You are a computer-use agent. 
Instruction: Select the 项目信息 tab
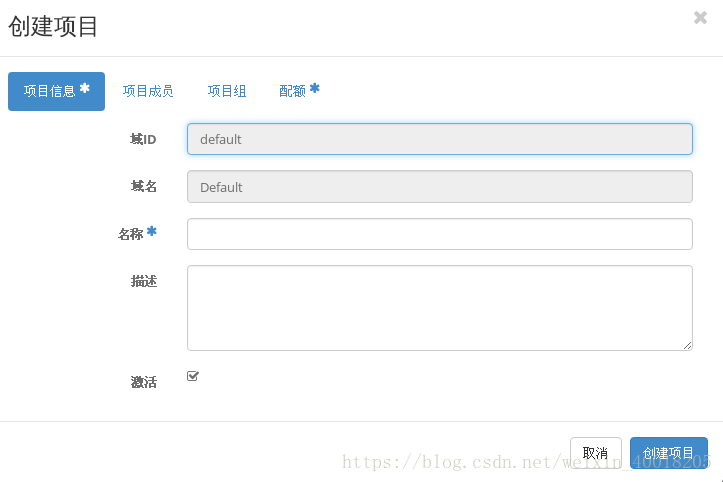point(56,91)
